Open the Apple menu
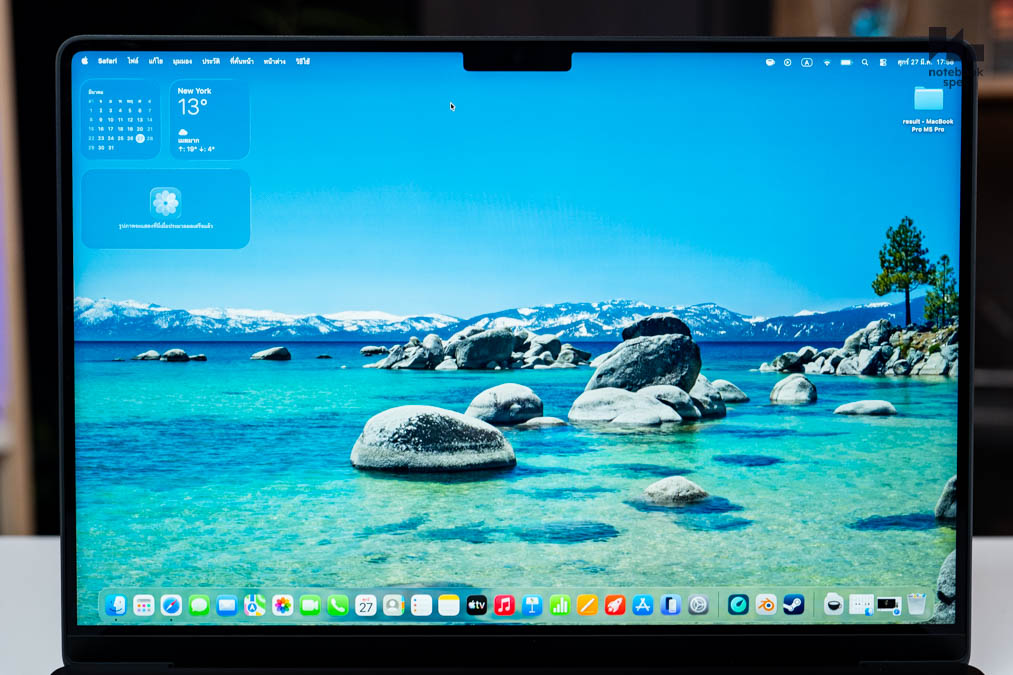The width and height of the screenshot is (1013, 675). [x=83, y=61]
